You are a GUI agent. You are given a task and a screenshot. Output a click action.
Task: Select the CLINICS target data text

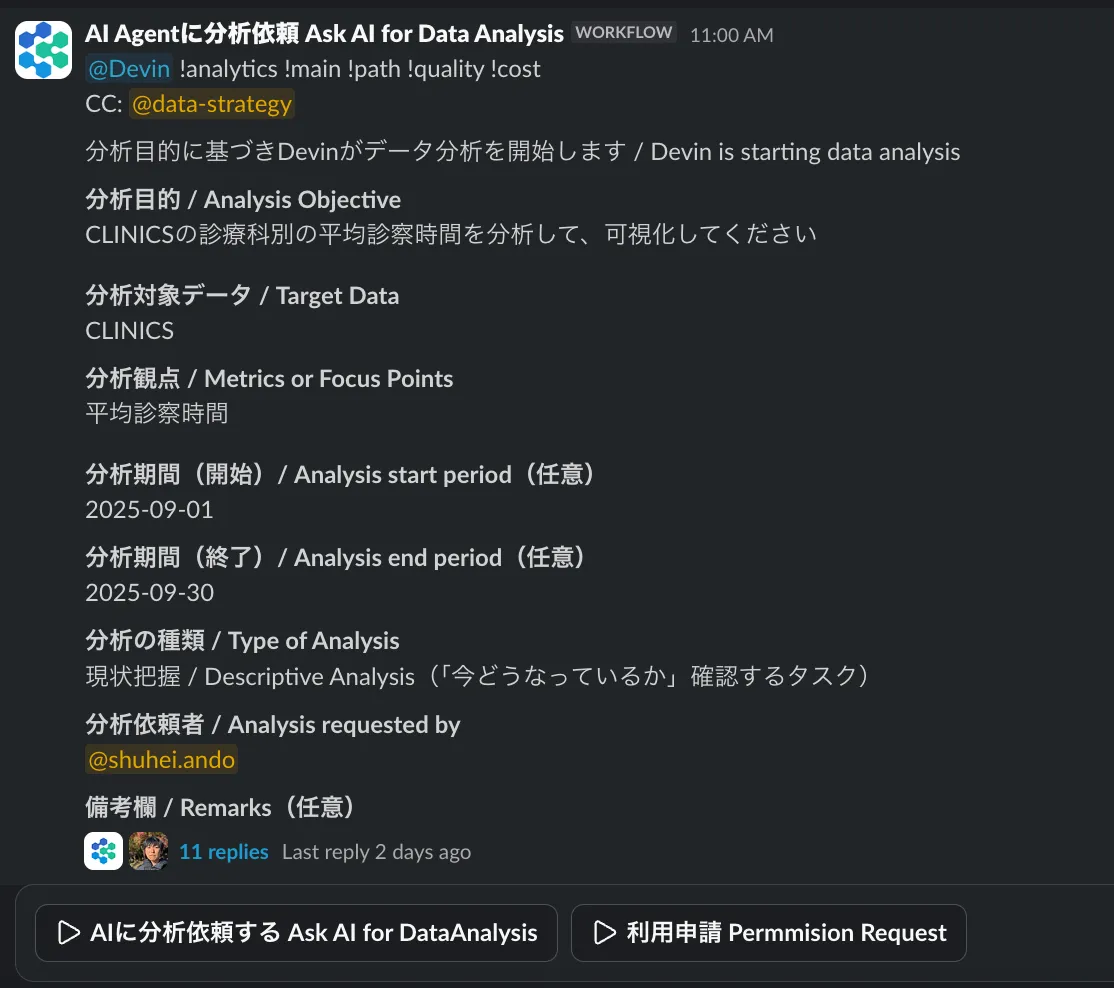[x=129, y=330]
